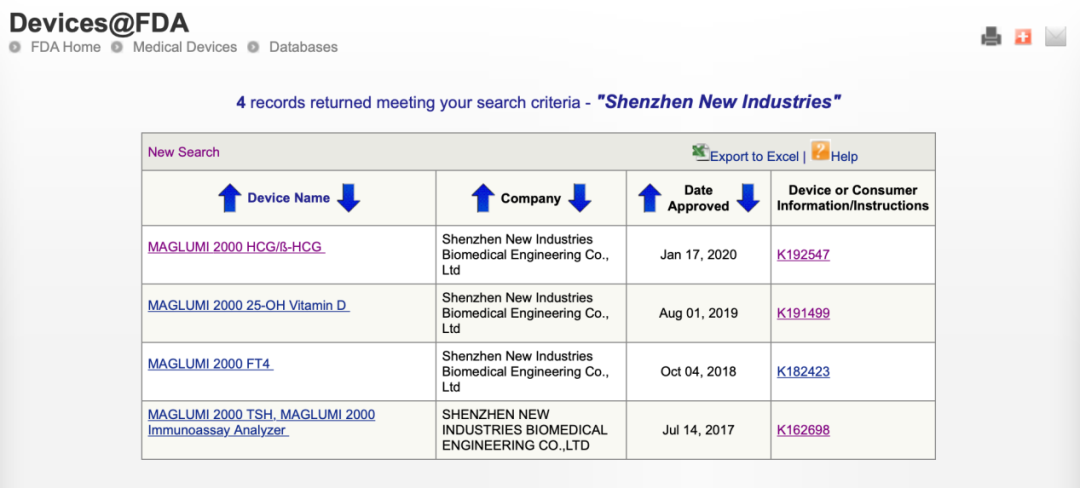Sort Date Approved descending with down arrow
The height and width of the screenshot is (488, 1080).
pyautogui.click(x=748, y=198)
